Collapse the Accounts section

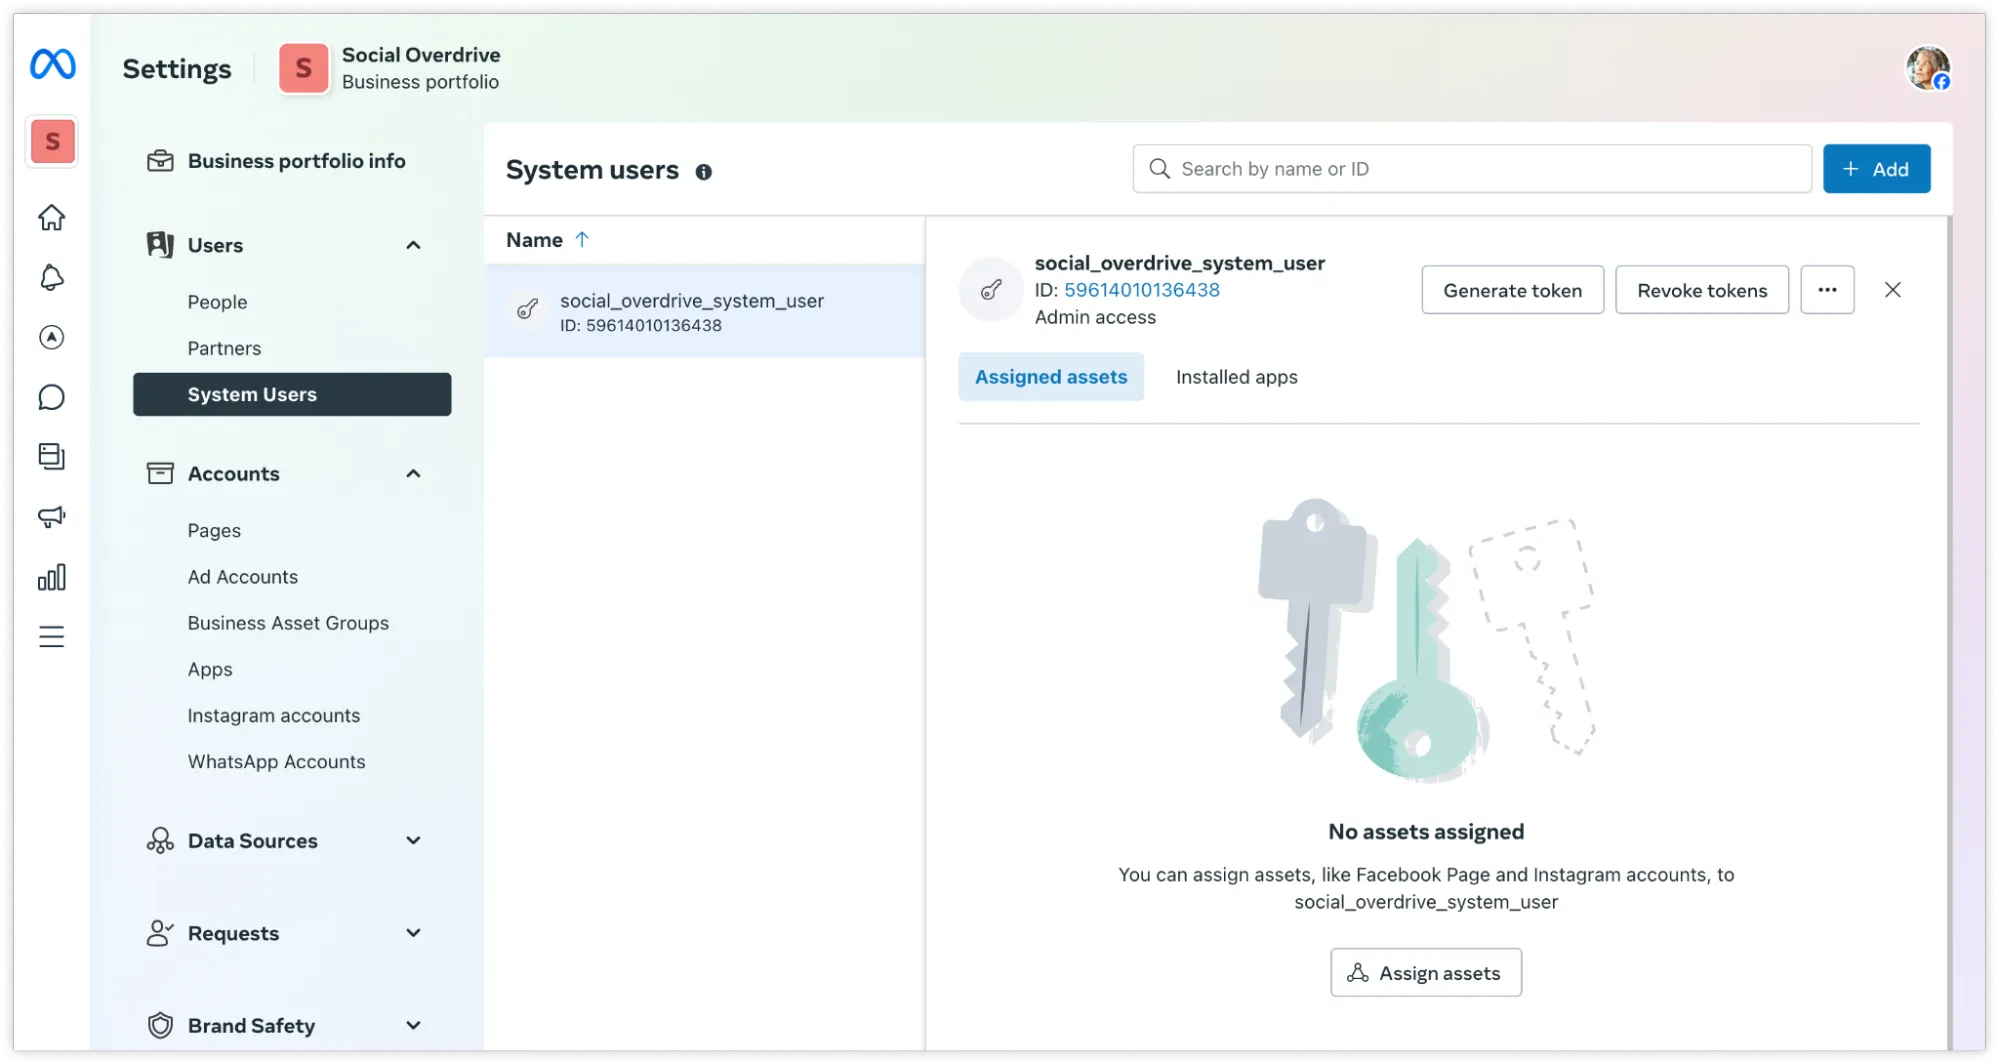point(413,473)
